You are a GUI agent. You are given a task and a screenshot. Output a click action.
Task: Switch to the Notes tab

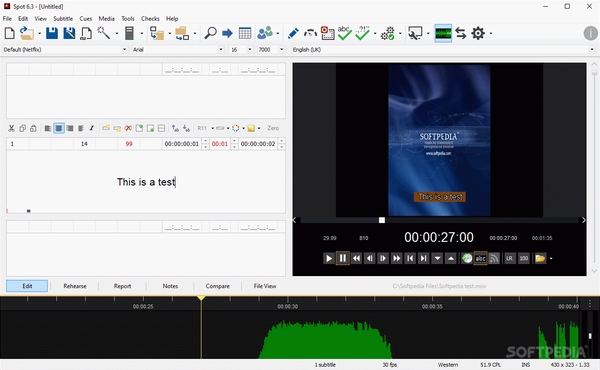[170, 286]
